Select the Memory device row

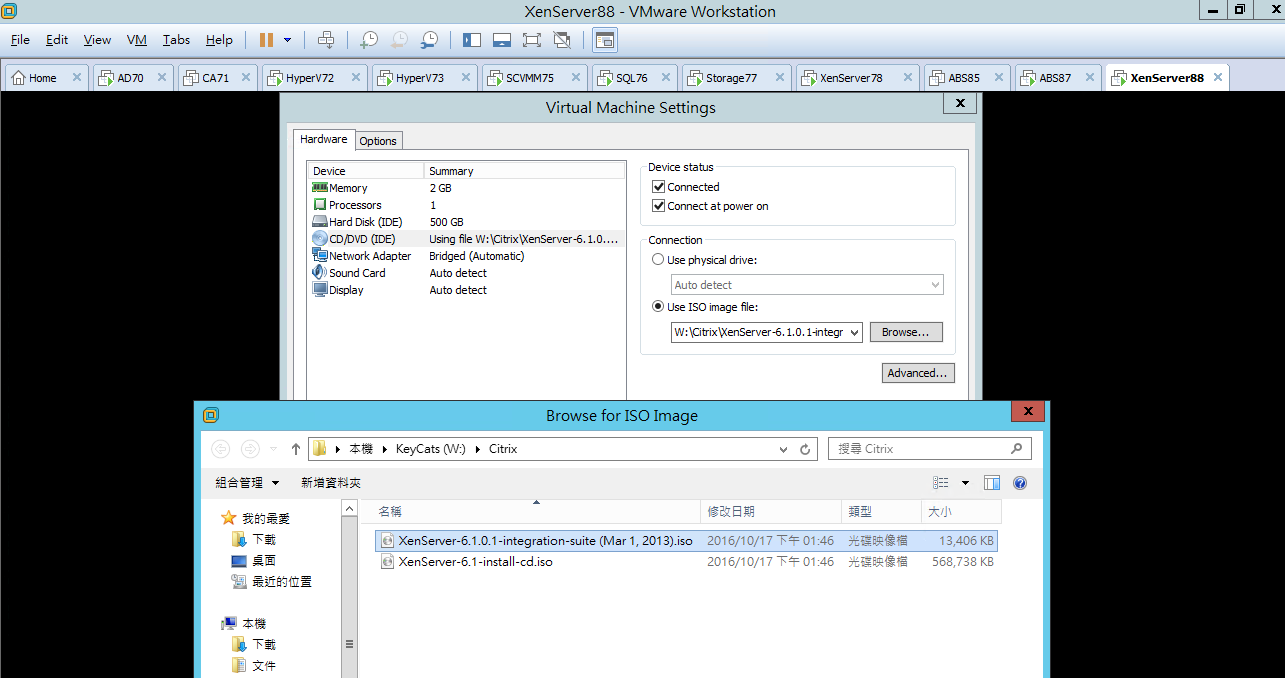click(464, 188)
